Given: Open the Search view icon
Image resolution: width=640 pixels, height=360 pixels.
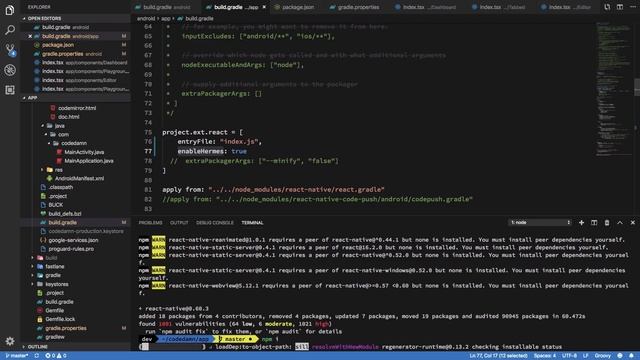Looking at the screenshot, I should [10, 30].
